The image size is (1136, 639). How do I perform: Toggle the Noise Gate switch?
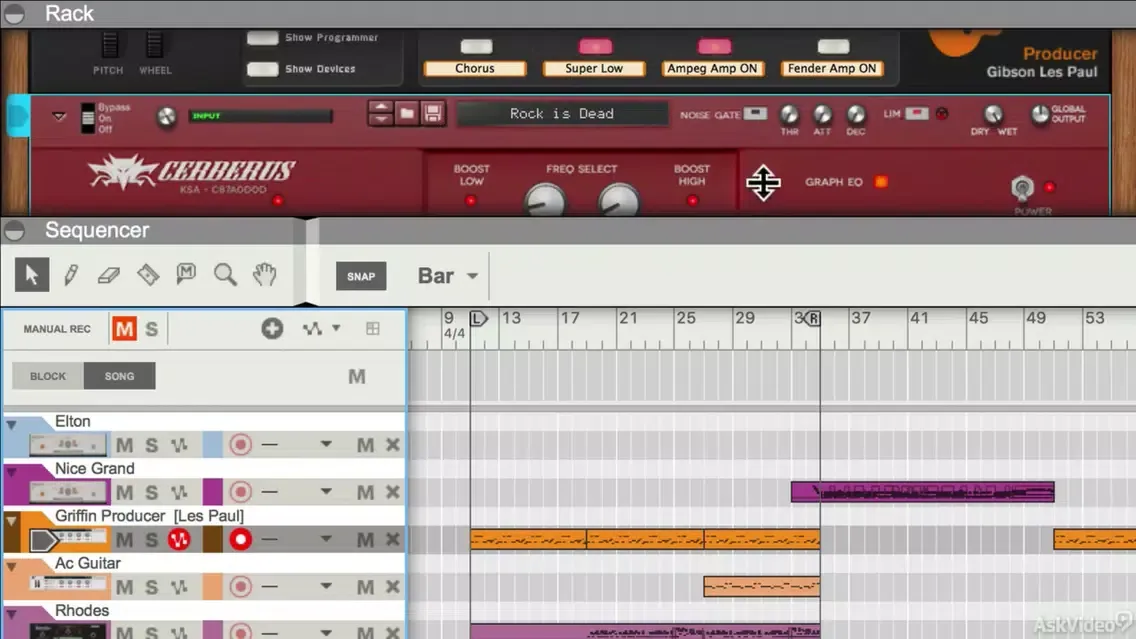click(755, 114)
